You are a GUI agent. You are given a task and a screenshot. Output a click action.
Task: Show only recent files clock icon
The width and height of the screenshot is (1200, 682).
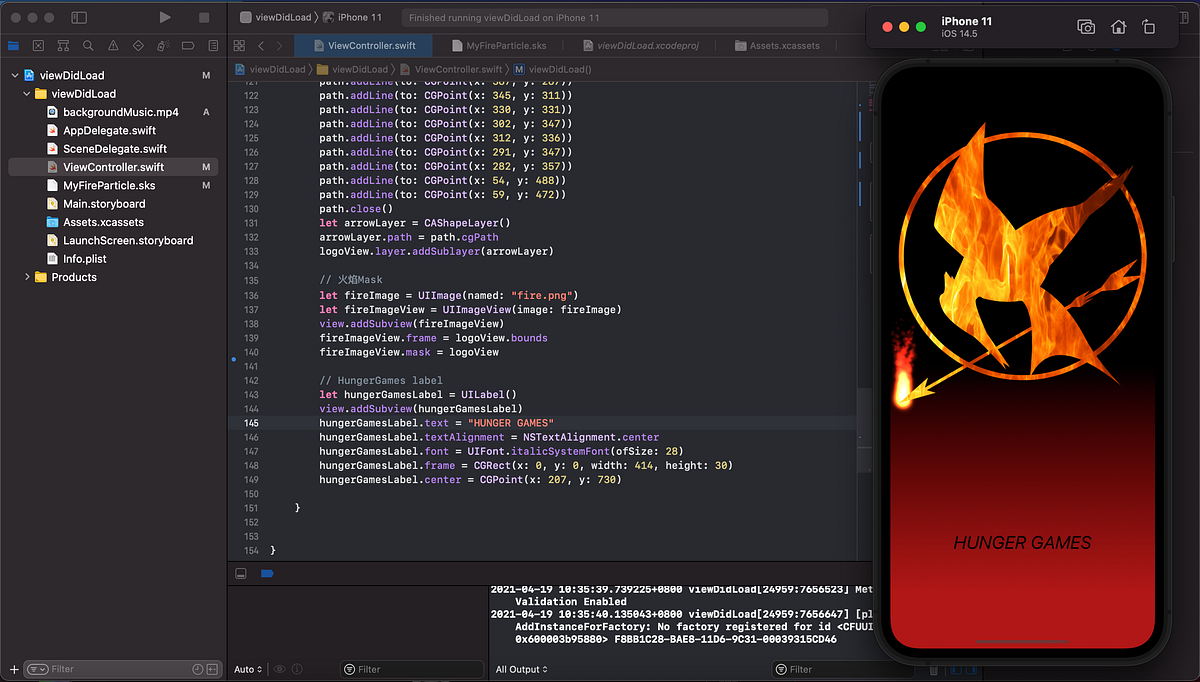197,669
